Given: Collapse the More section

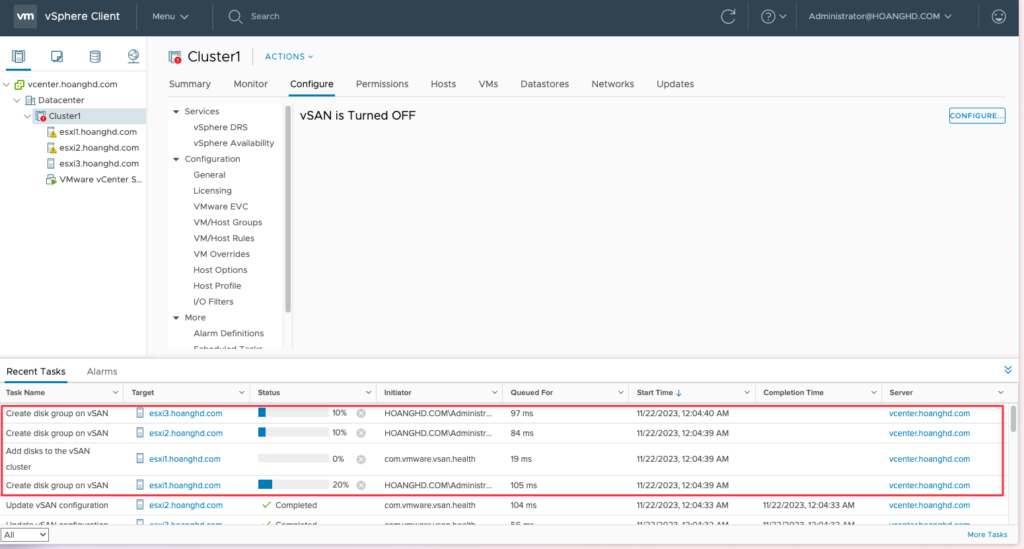Looking at the screenshot, I should (176, 318).
